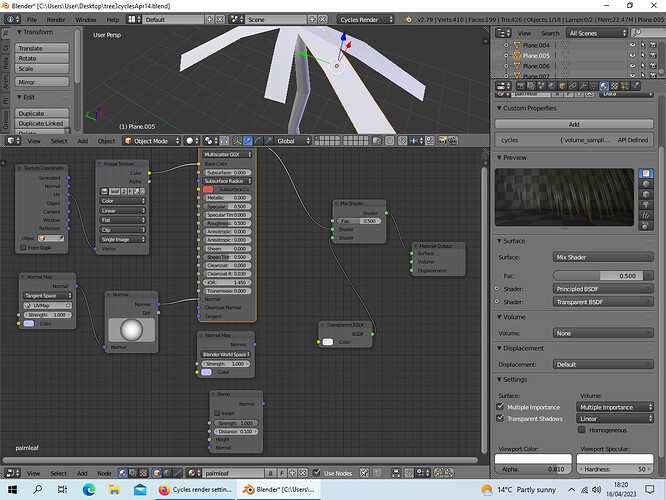This screenshot has width=666, height=500.
Task: Select world shader type globe icon
Action: click(167, 473)
